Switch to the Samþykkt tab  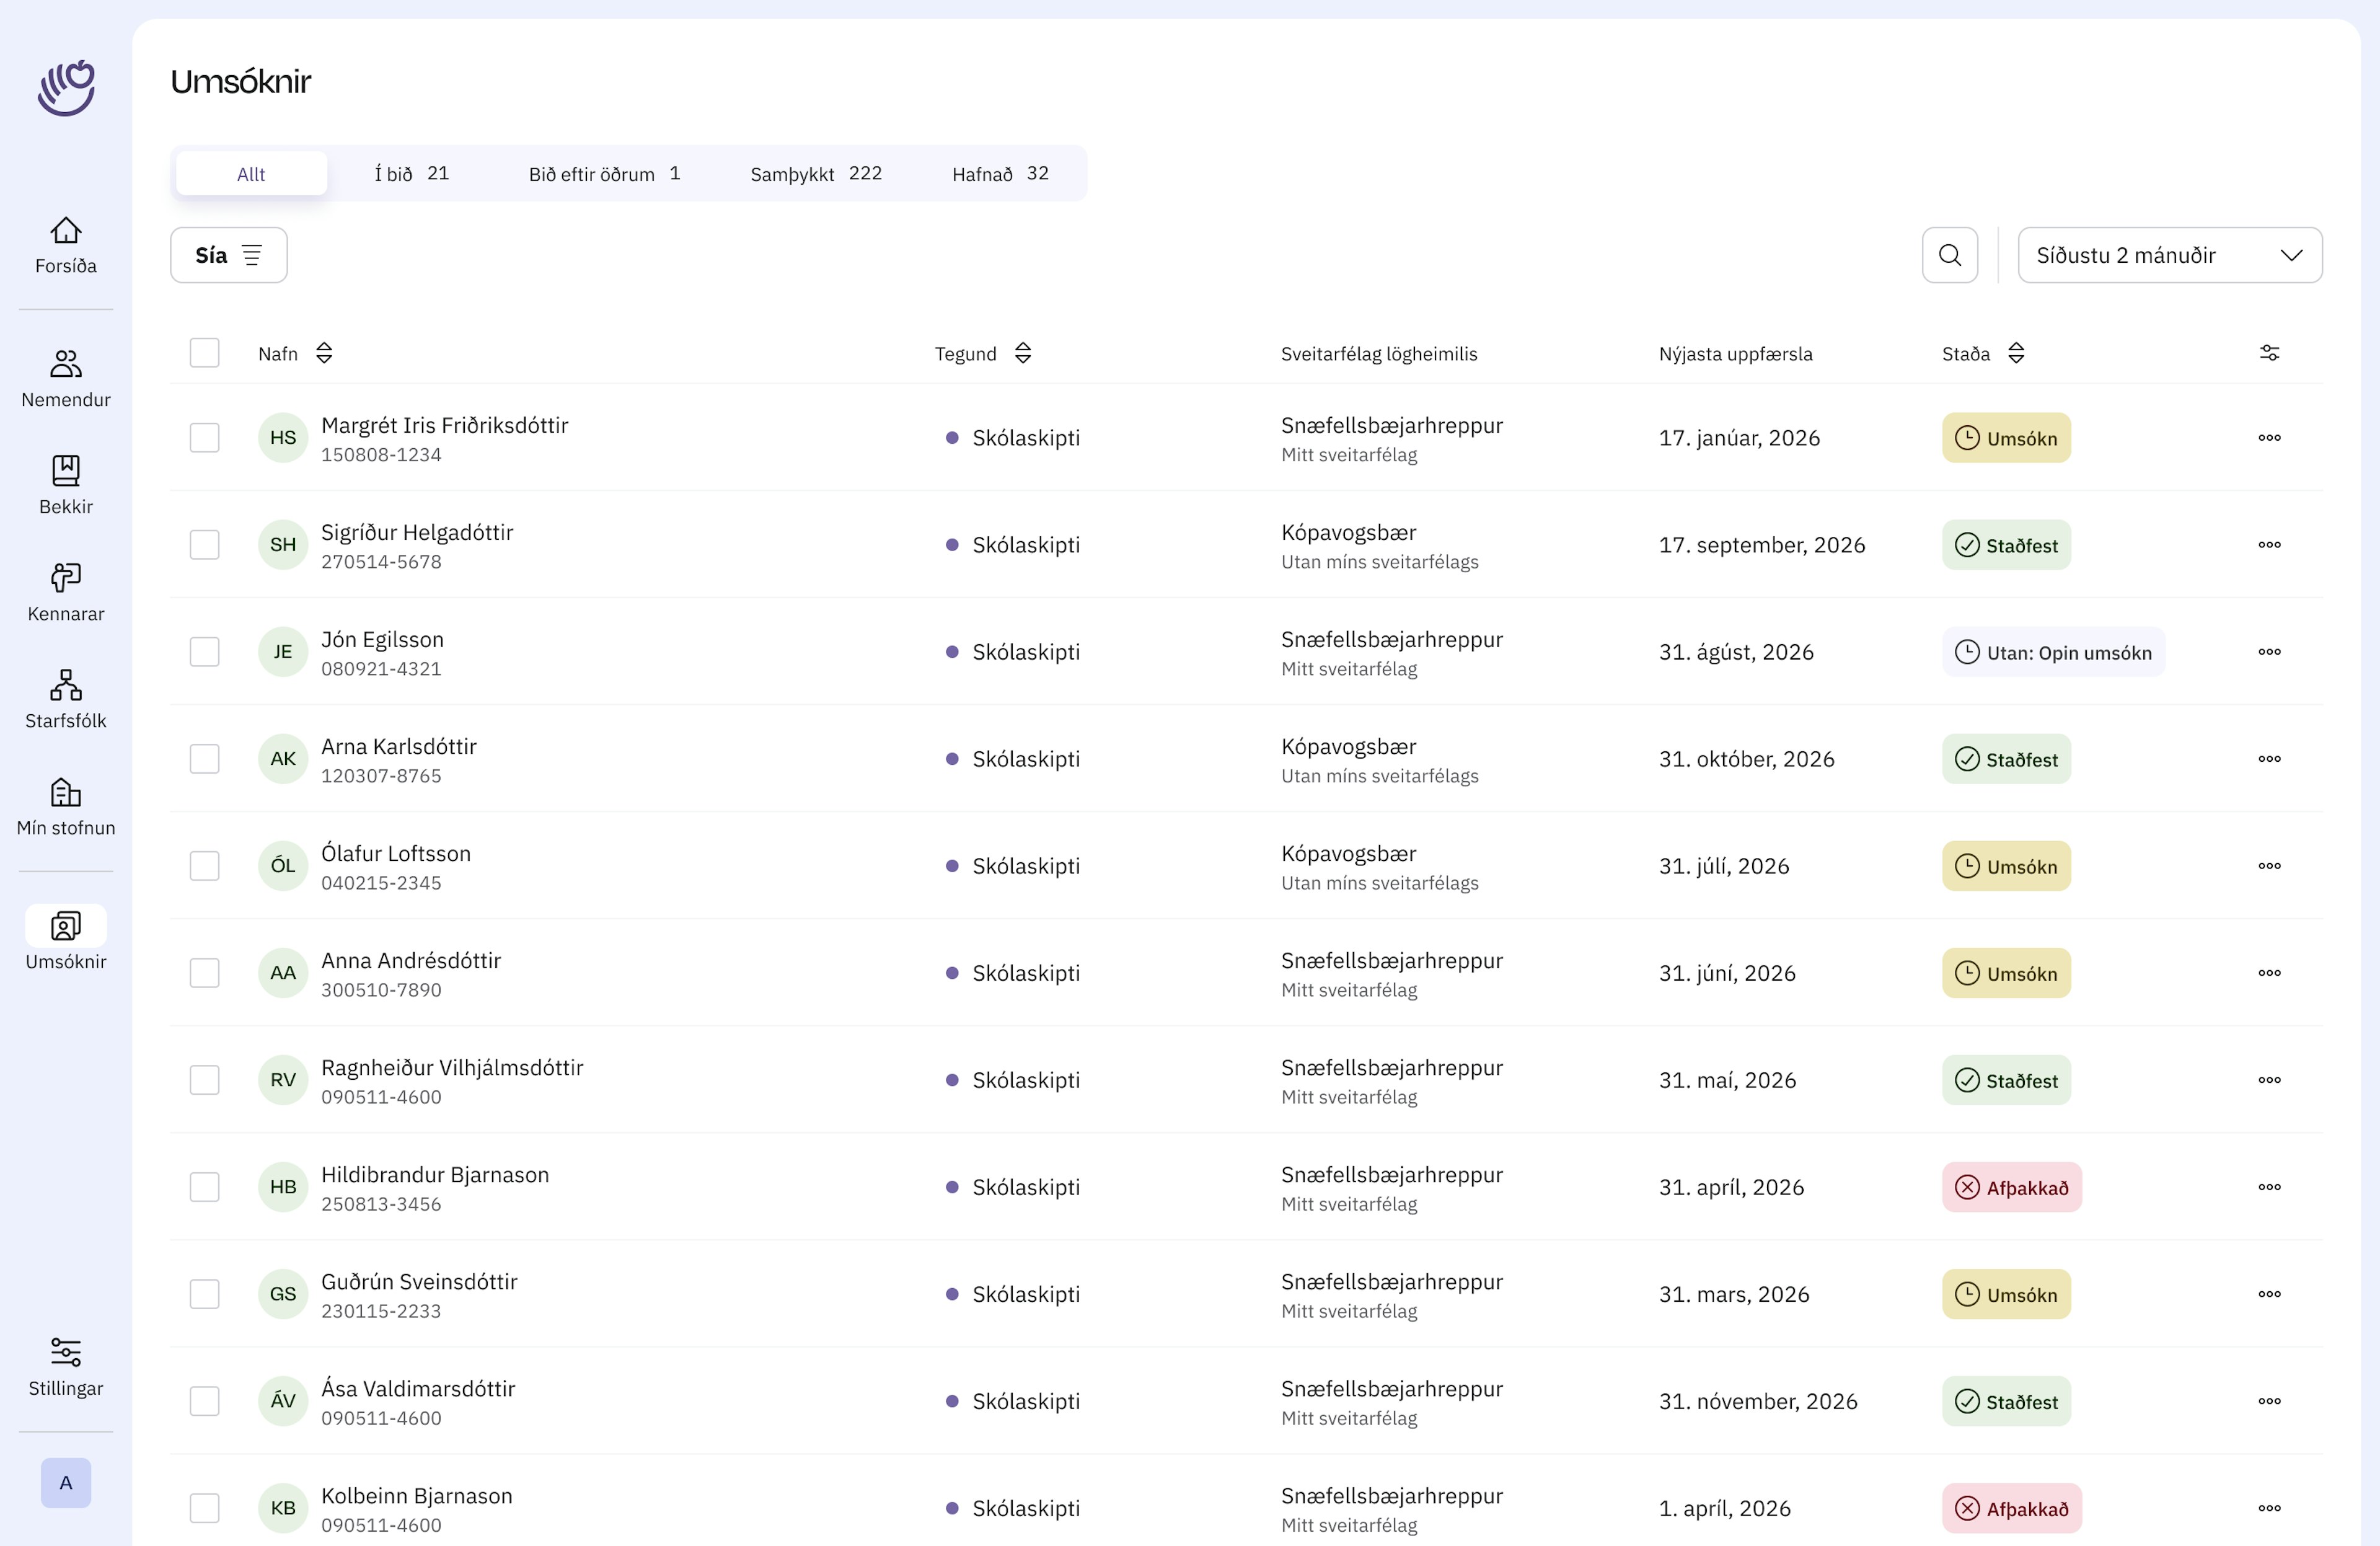815,174
